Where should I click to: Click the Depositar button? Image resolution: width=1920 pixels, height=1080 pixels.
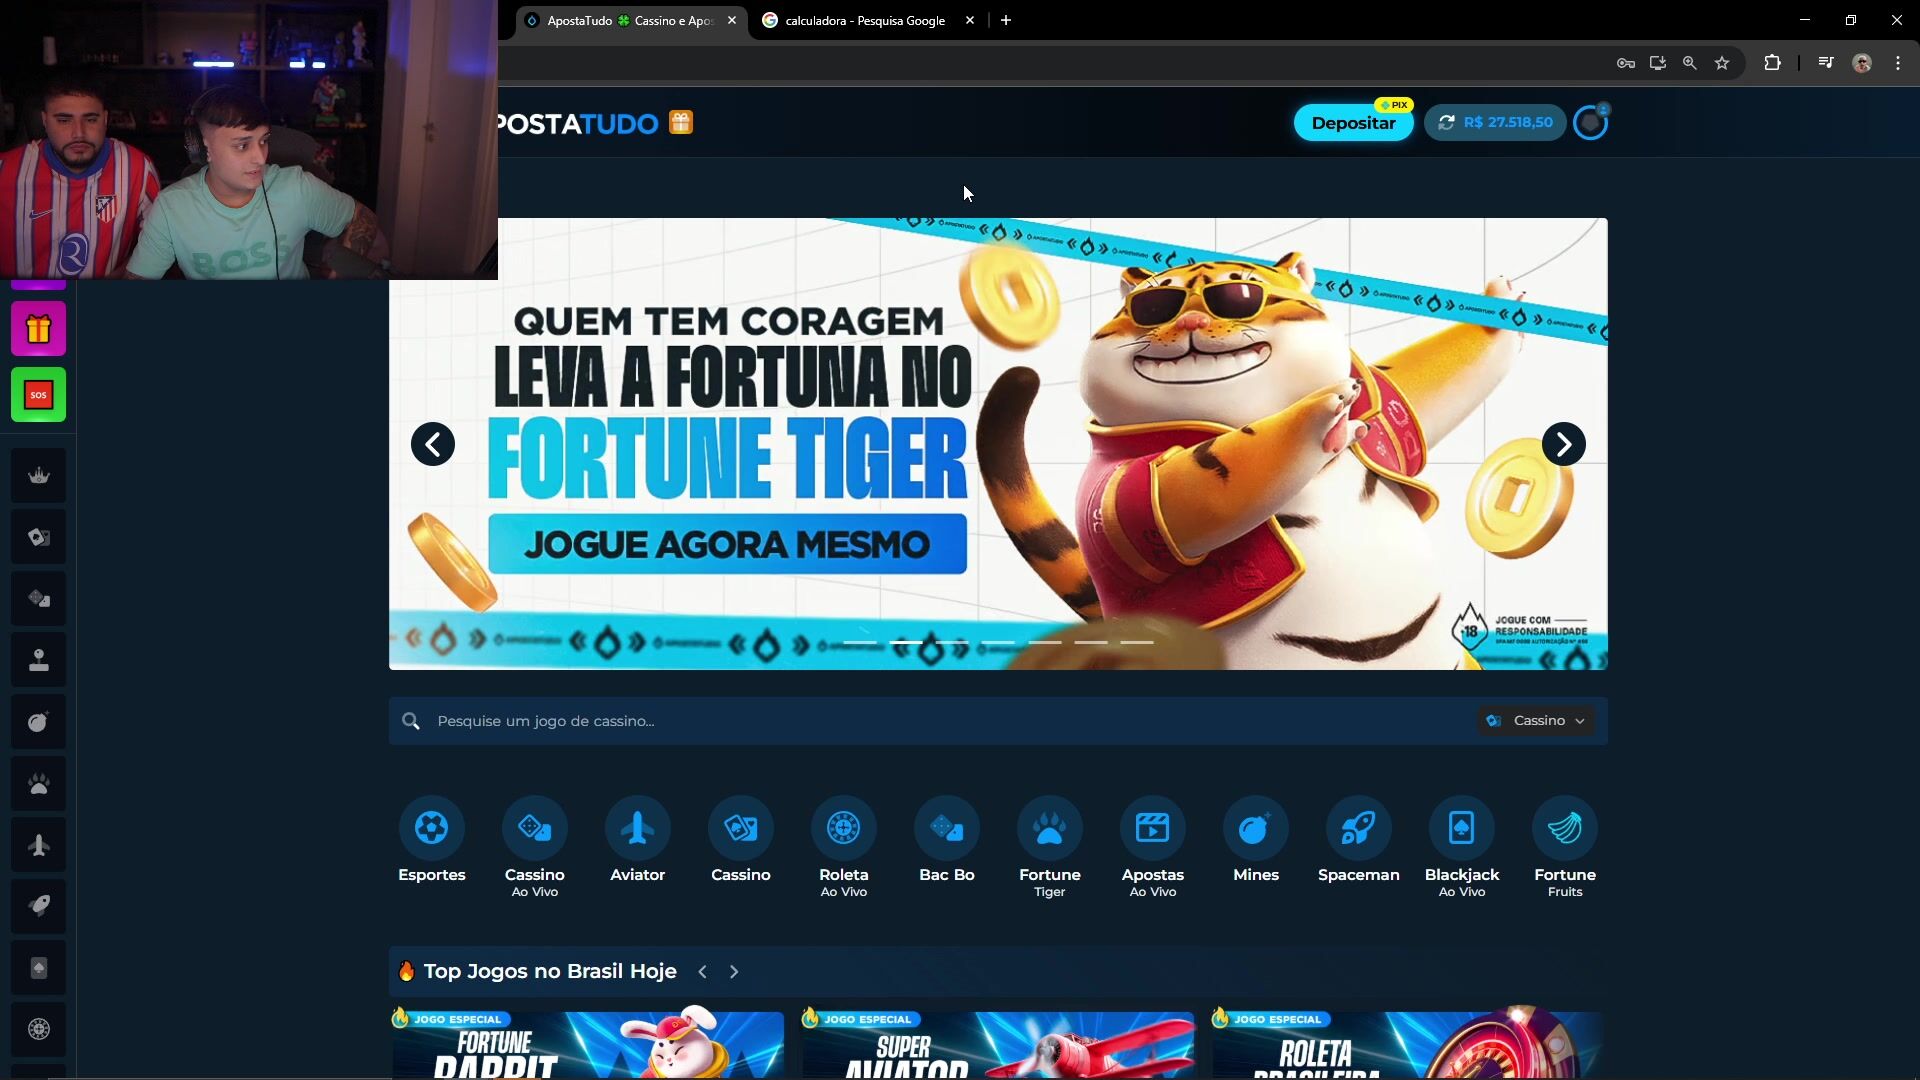coord(1353,123)
